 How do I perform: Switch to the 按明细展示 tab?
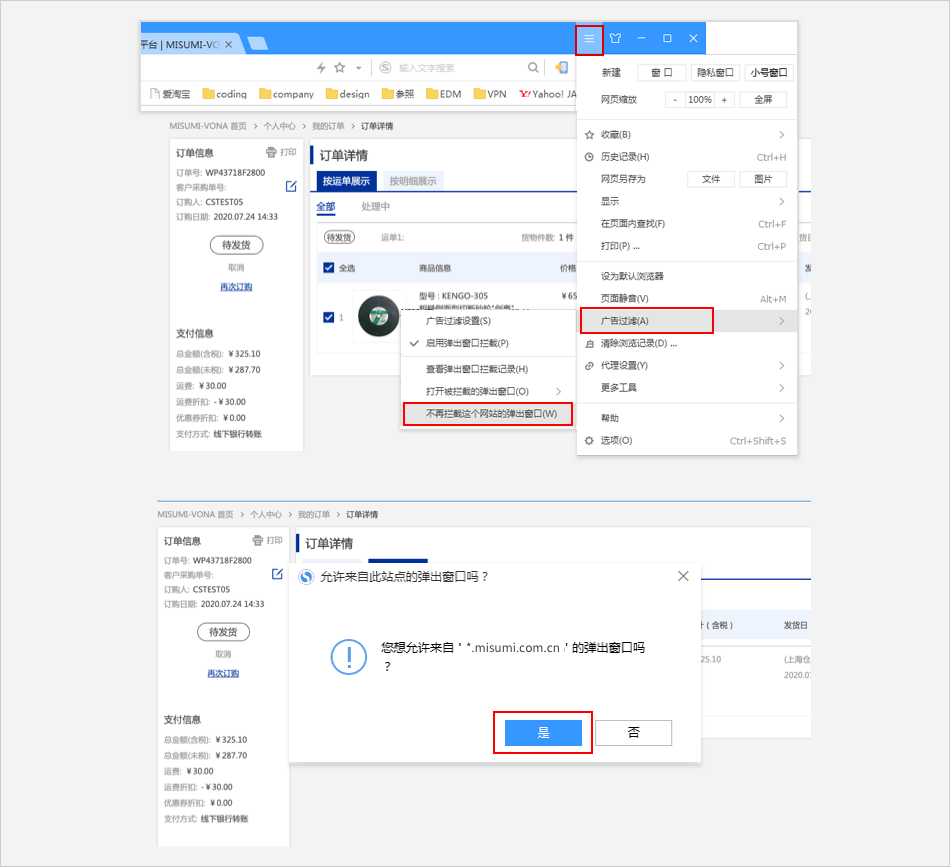pyautogui.click(x=412, y=181)
